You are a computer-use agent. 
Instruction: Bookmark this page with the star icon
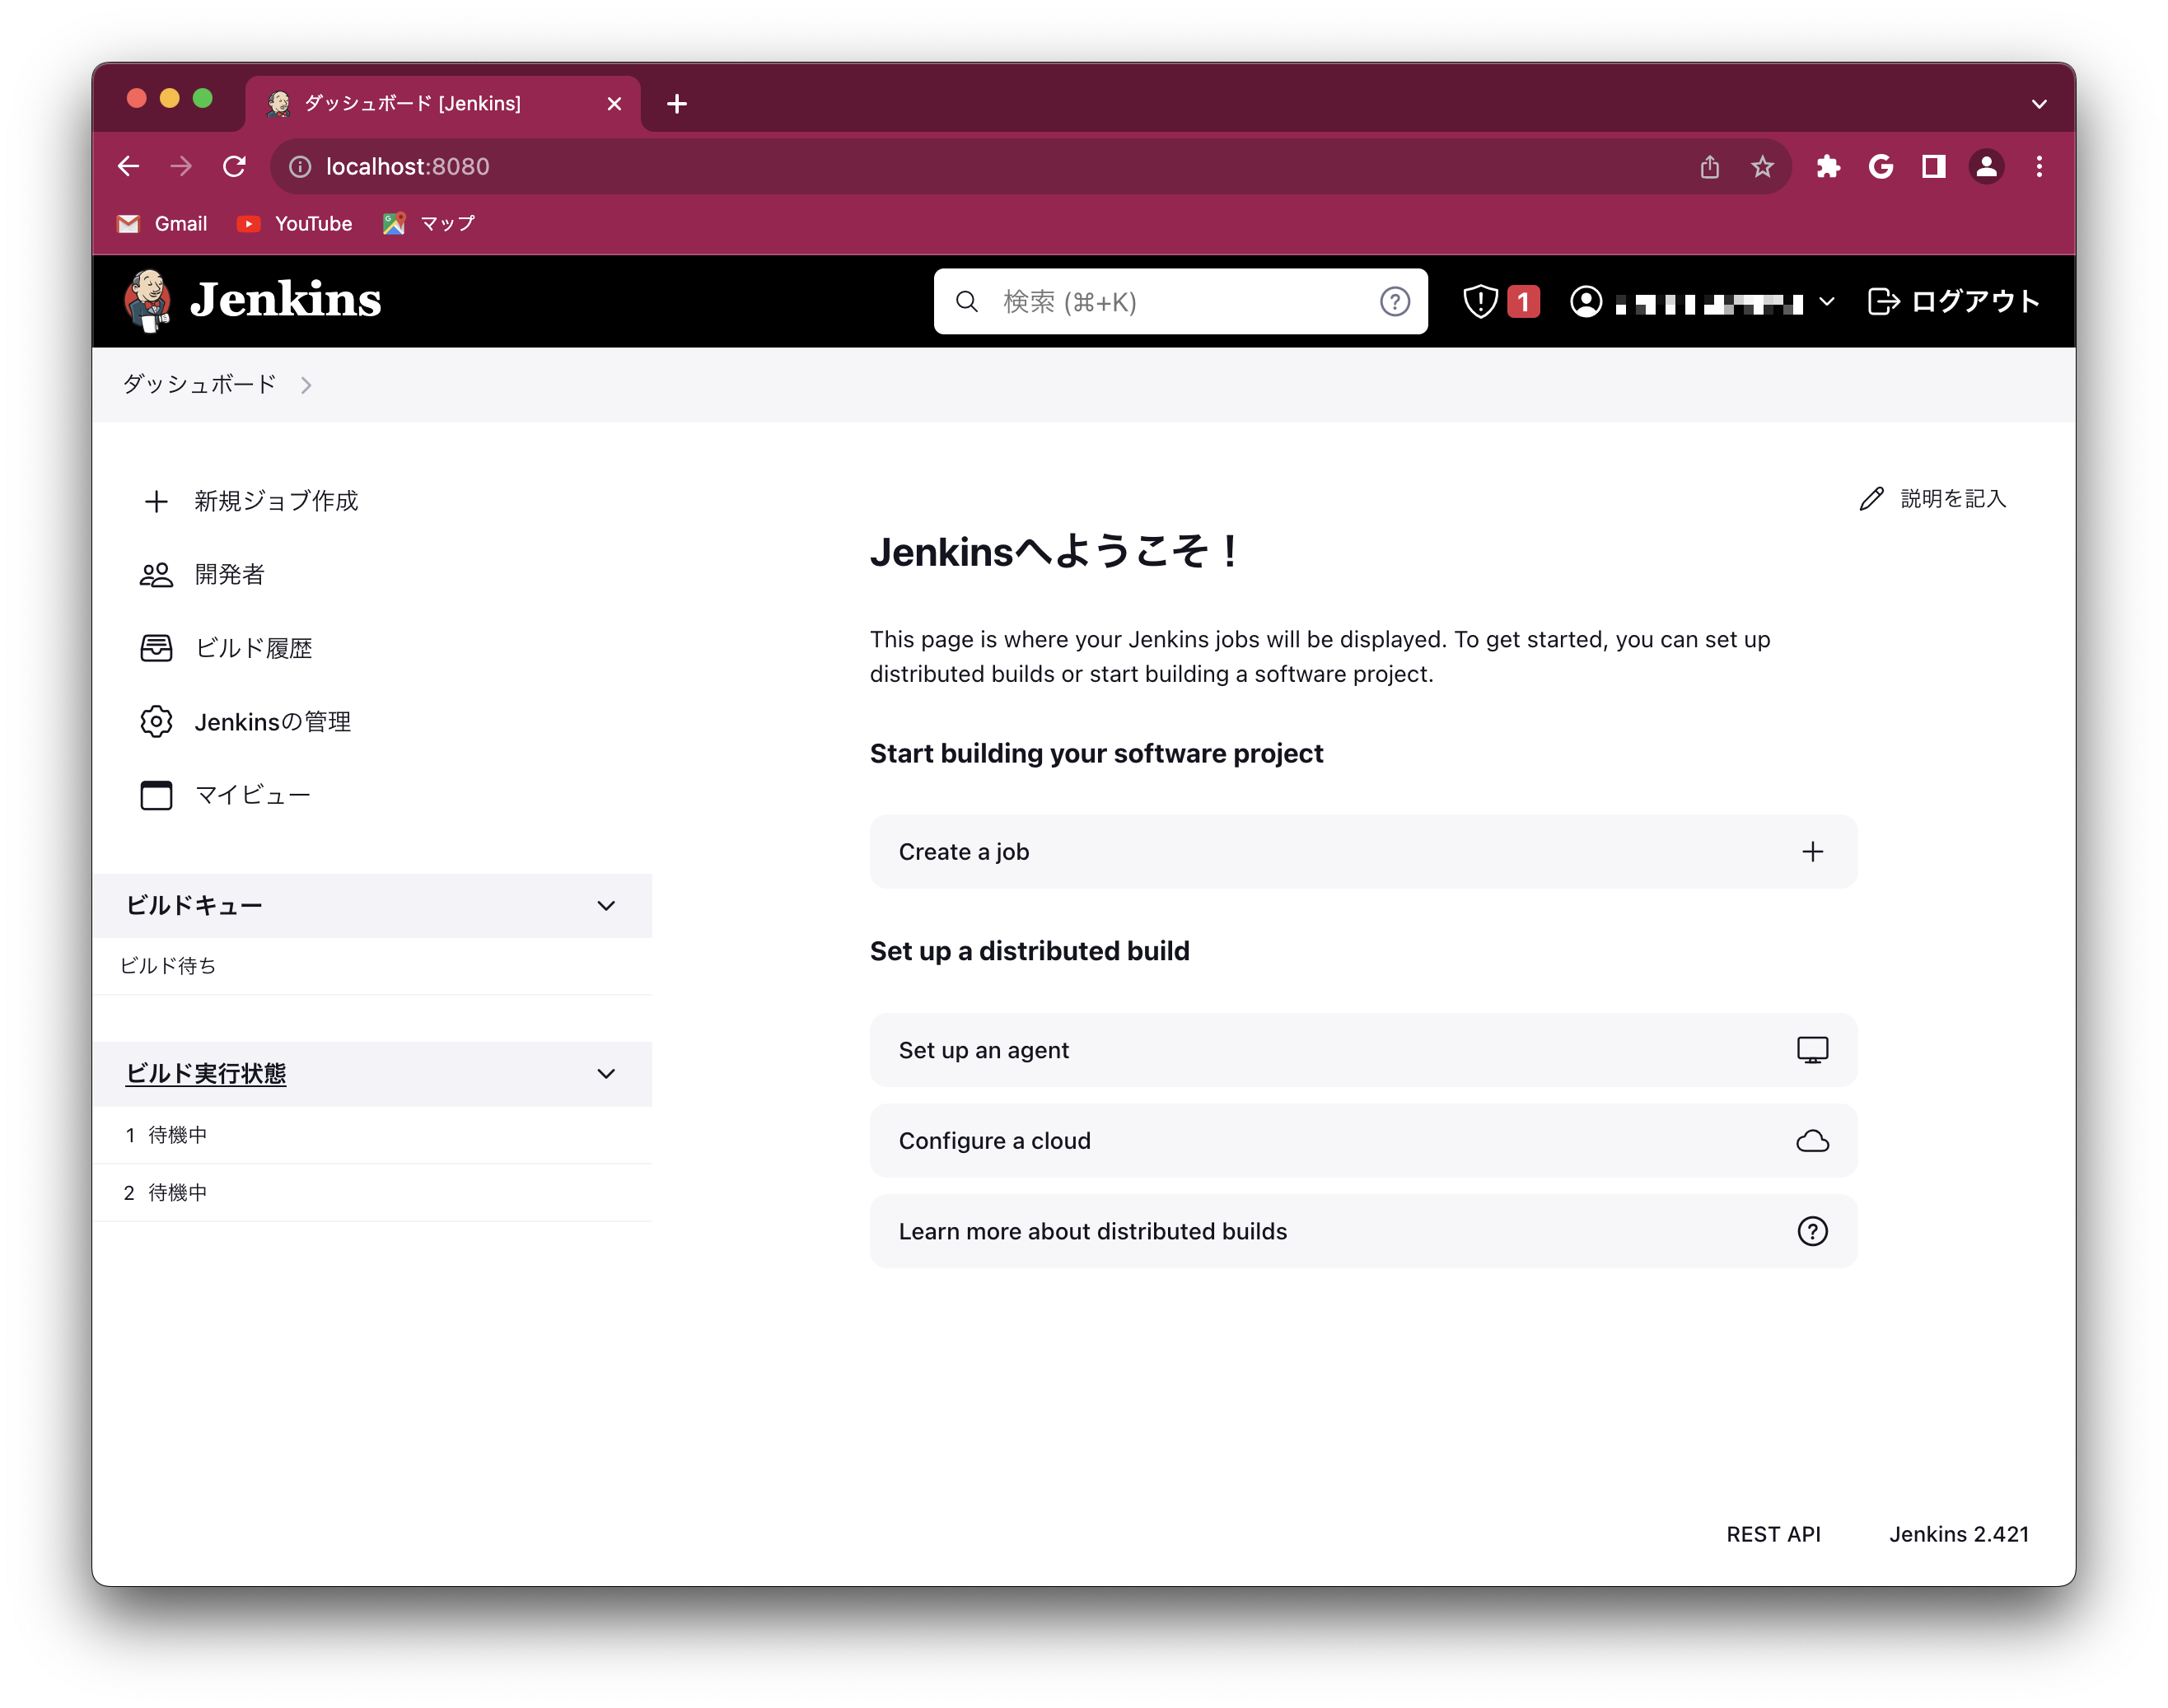[1763, 167]
